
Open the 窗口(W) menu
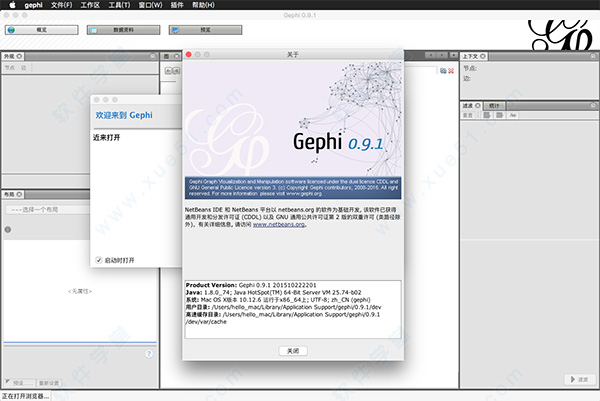[x=150, y=5]
